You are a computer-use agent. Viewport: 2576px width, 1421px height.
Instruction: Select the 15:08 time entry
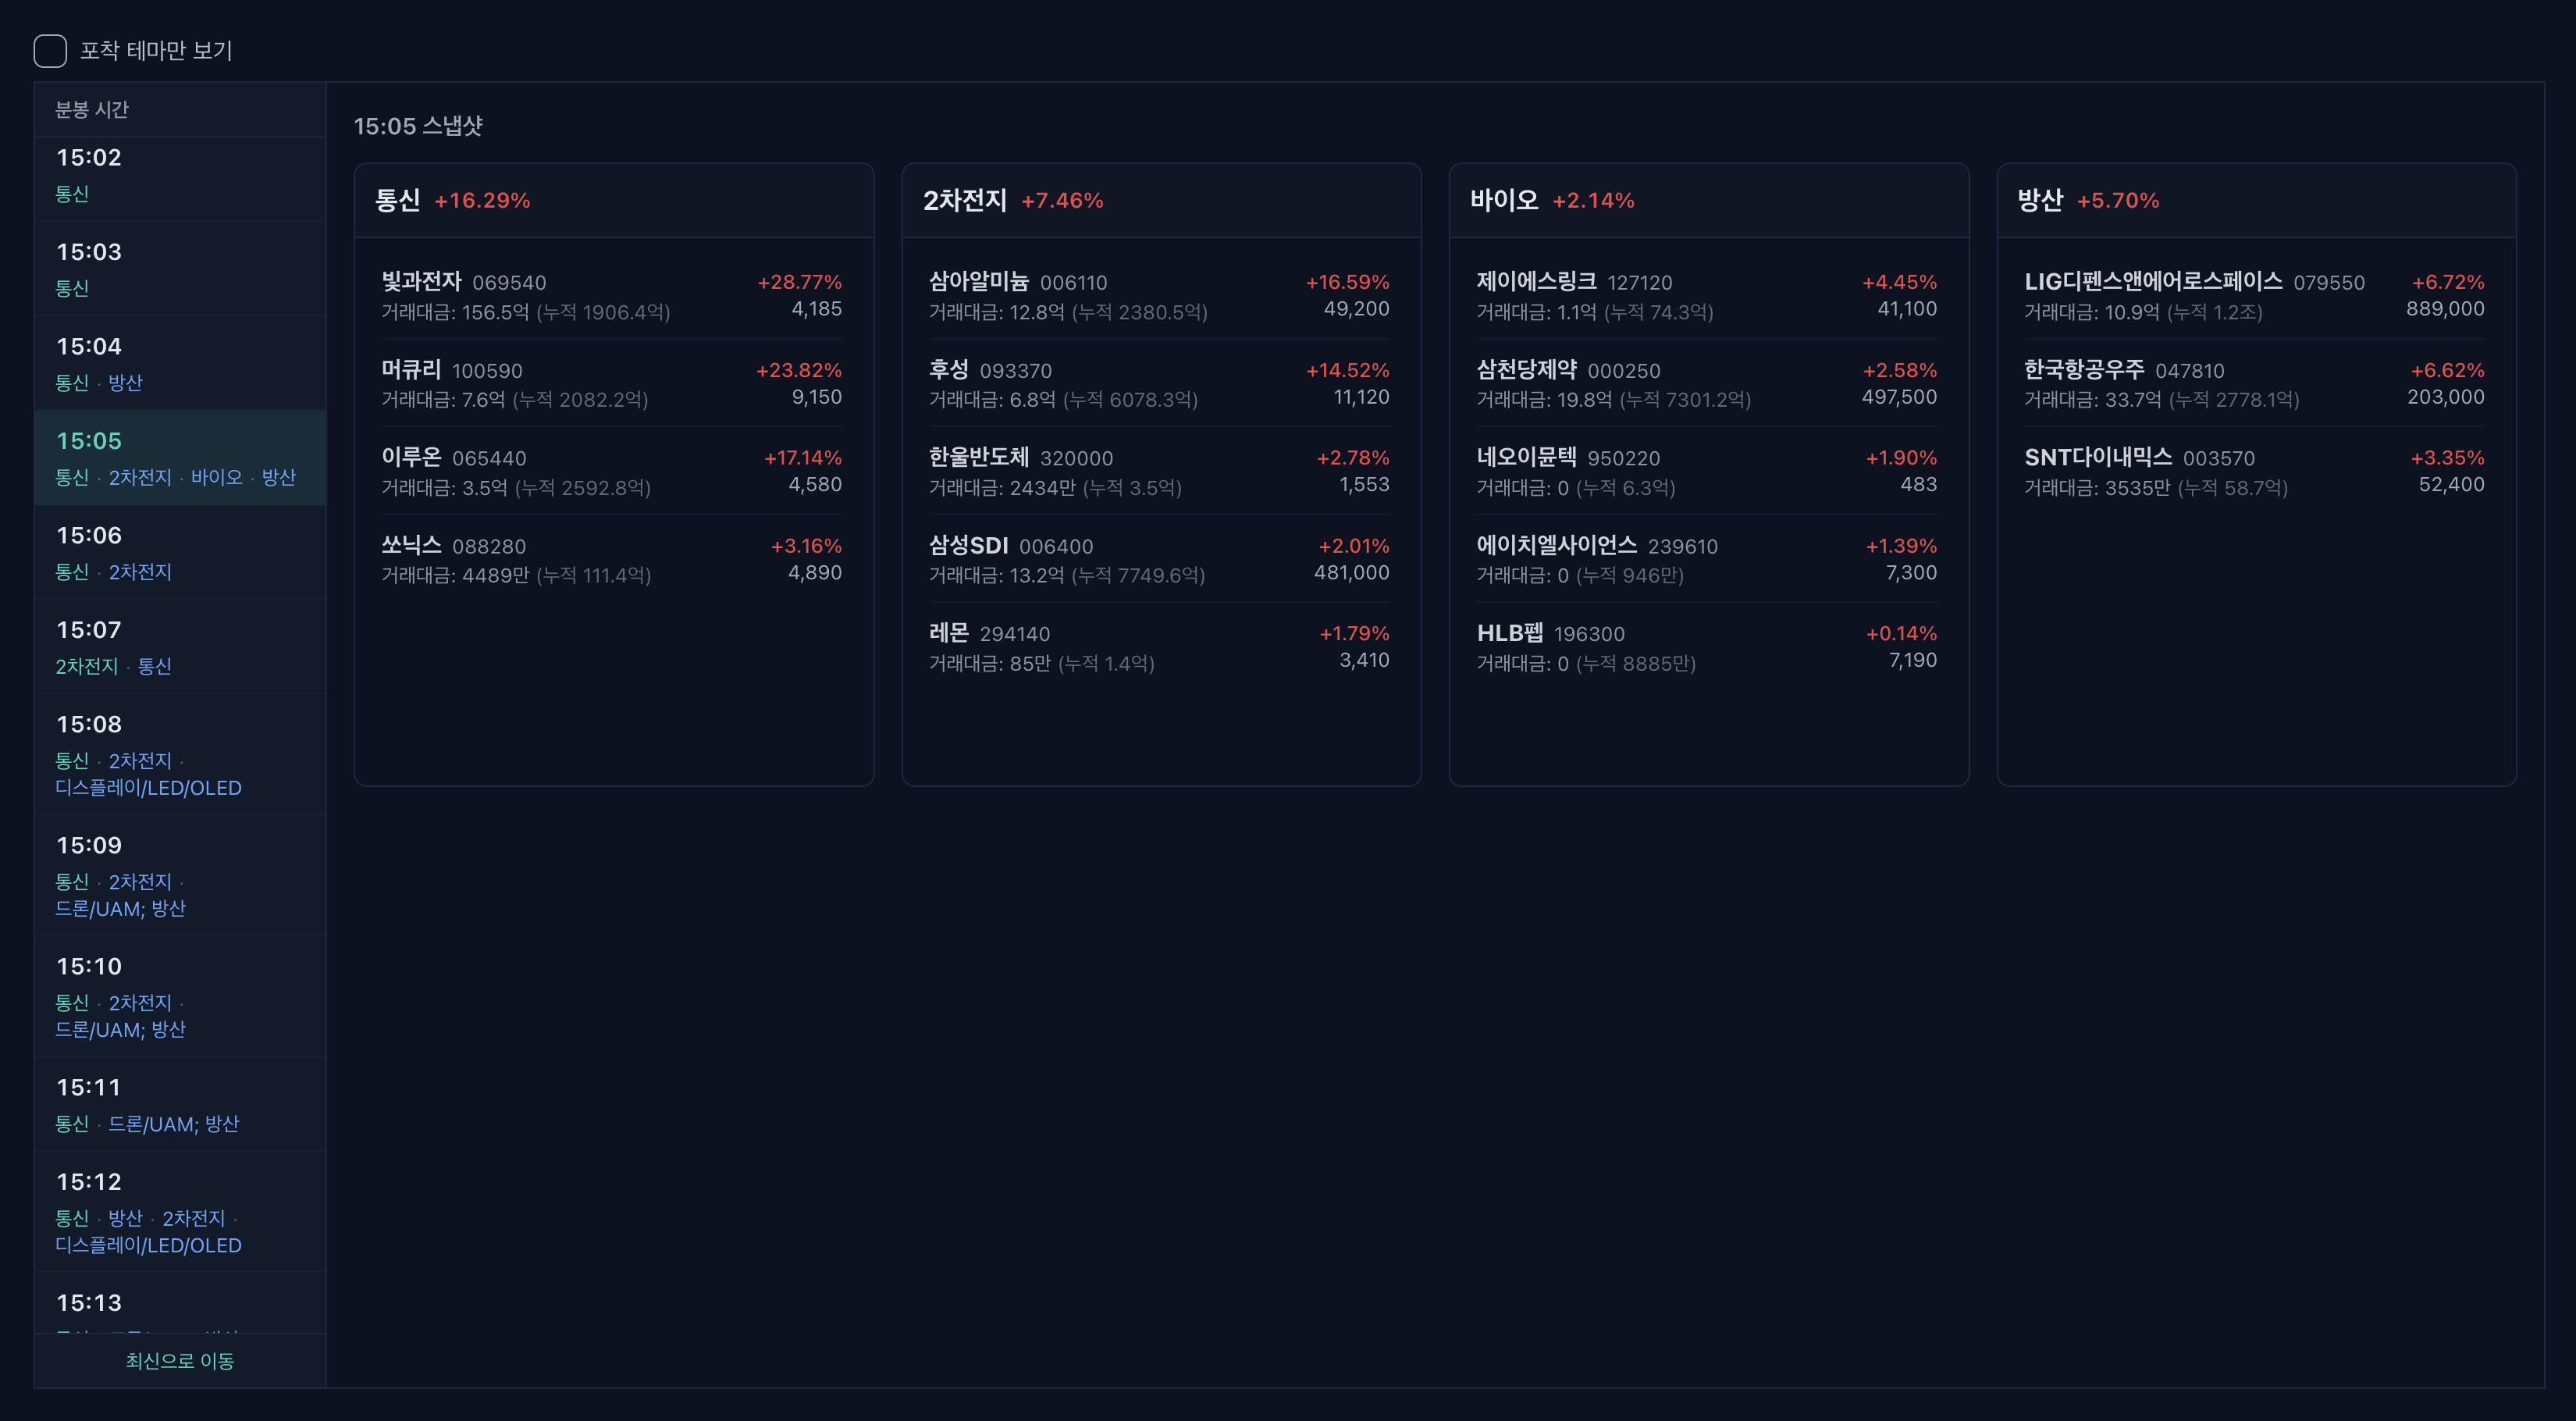(180, 755)
